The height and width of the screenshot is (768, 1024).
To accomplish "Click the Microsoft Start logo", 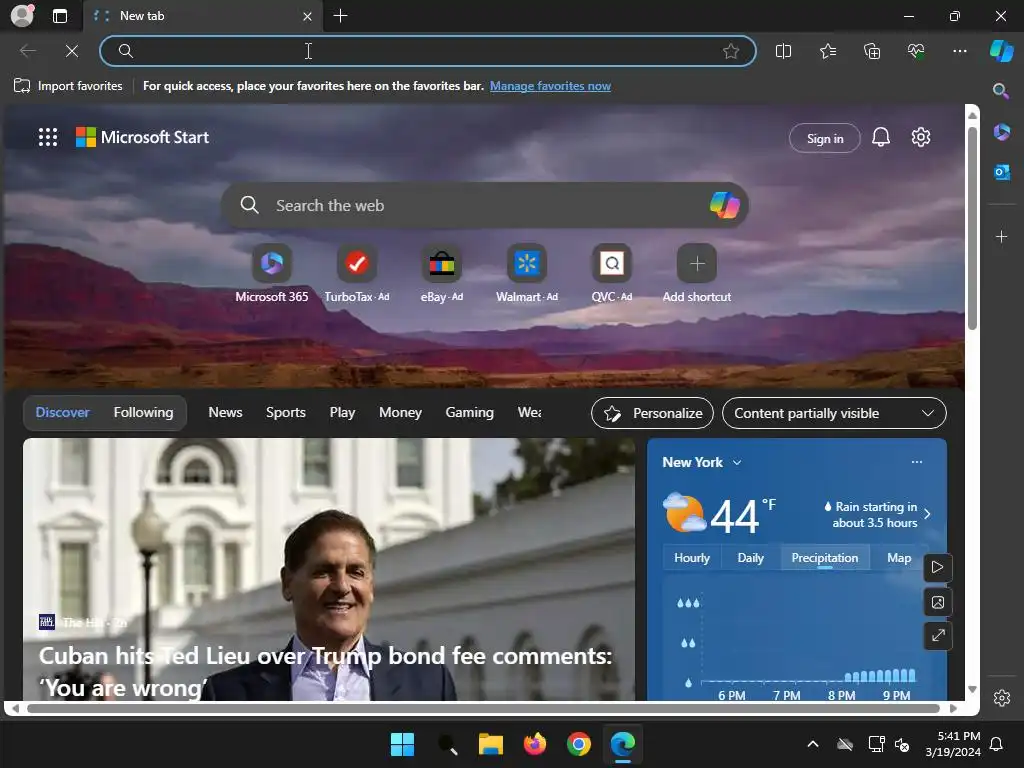I will pos(142,137).
